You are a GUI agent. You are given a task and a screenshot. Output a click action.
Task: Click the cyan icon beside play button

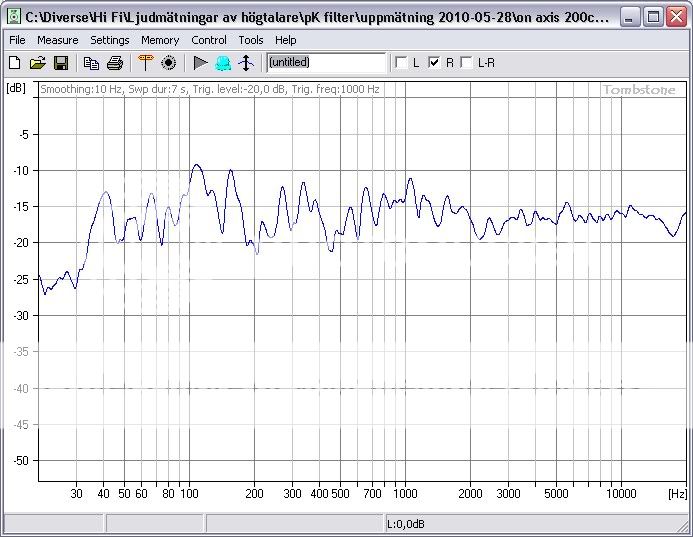point(223,63)
